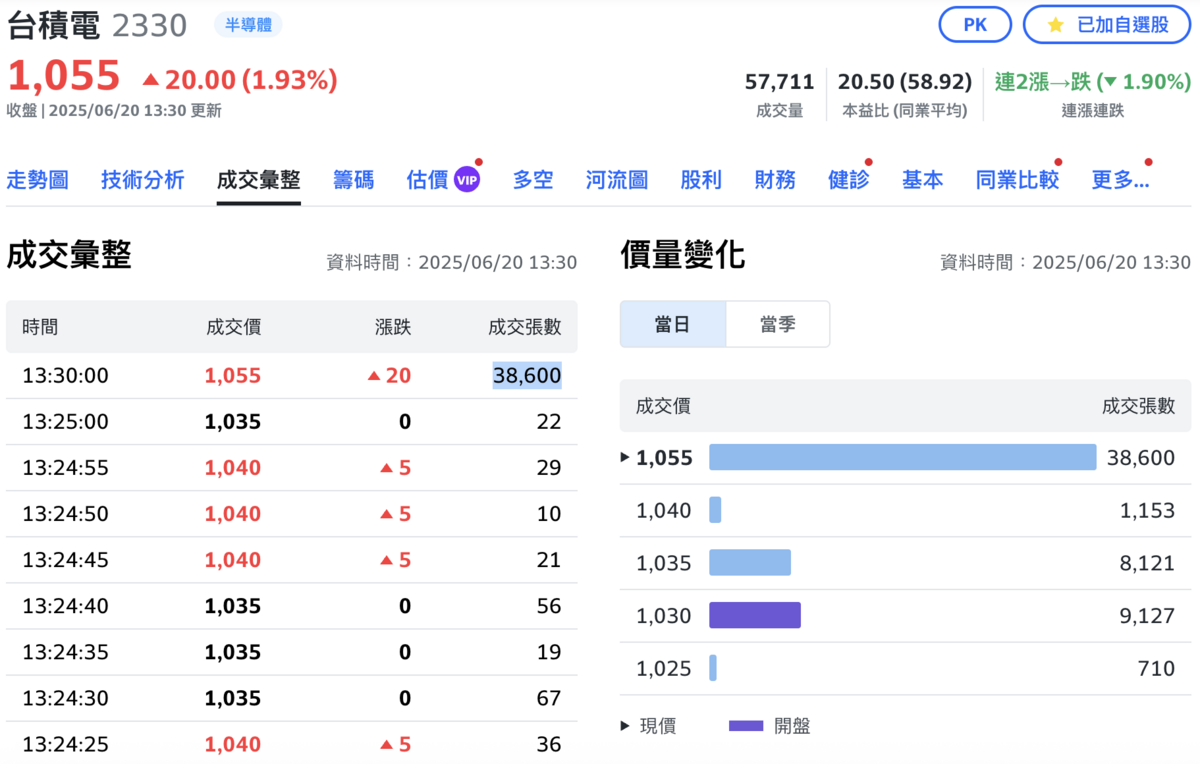This screenshot has width=1200, height=764.
Task: Select the 成交彙整 tab
Action: pos(258,180)
